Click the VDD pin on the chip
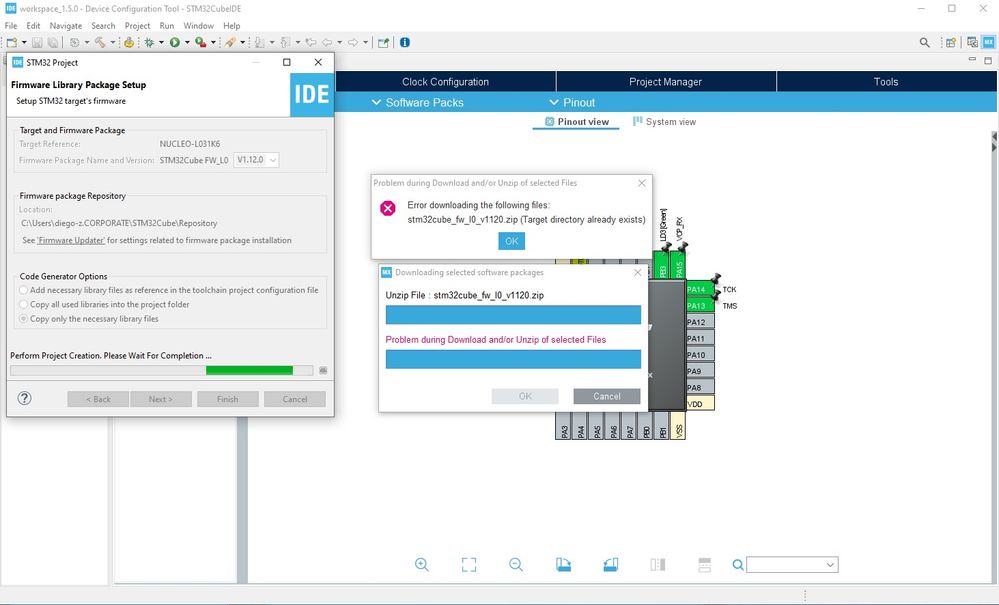Image resolution: width=999 pixels, height=605 pixels. 700,404
